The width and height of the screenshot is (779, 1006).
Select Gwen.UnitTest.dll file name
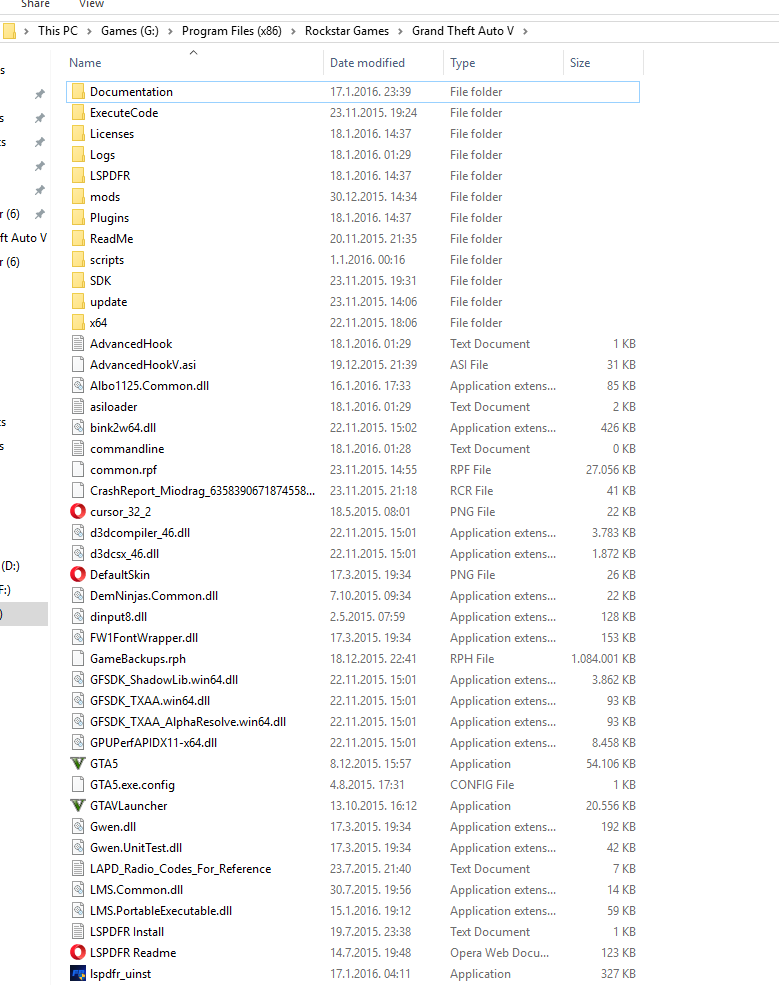[136, 848]
